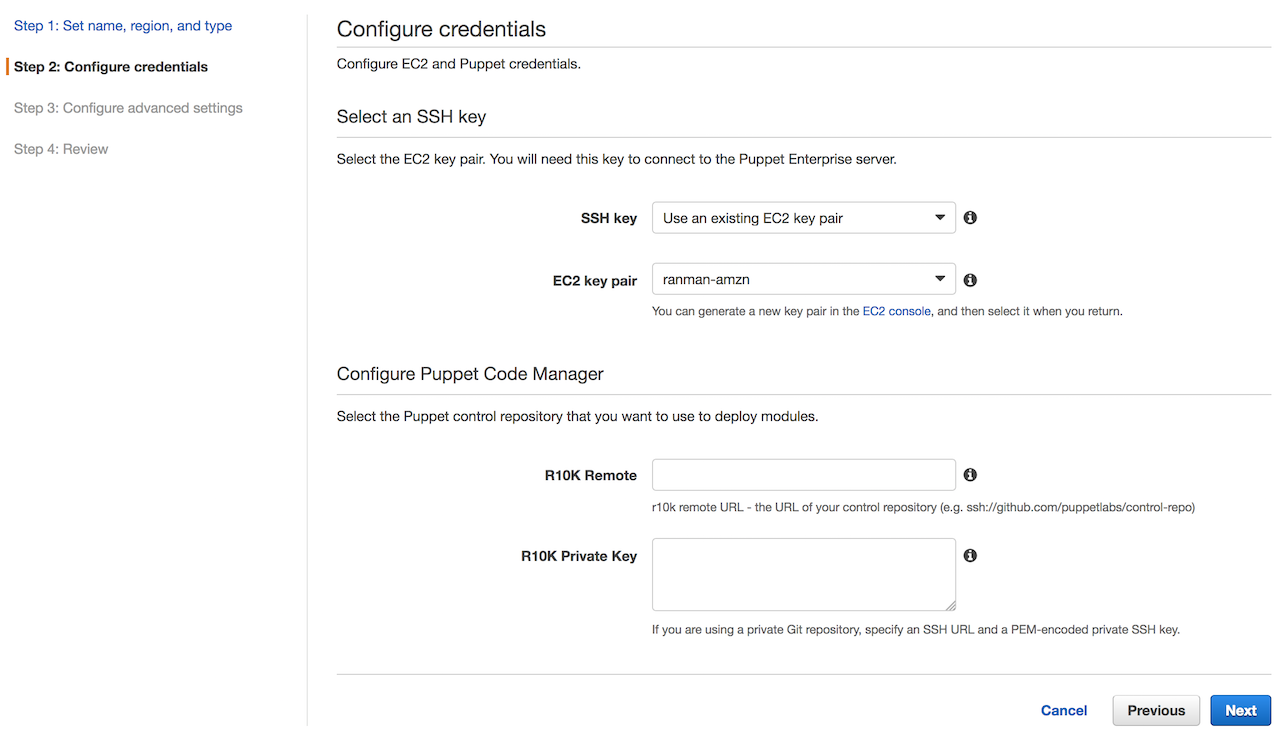Click the "R10K Private Key" field label
Image resolution: width=1280 pixels, height=732 pixels.
[x=579, y=556]
